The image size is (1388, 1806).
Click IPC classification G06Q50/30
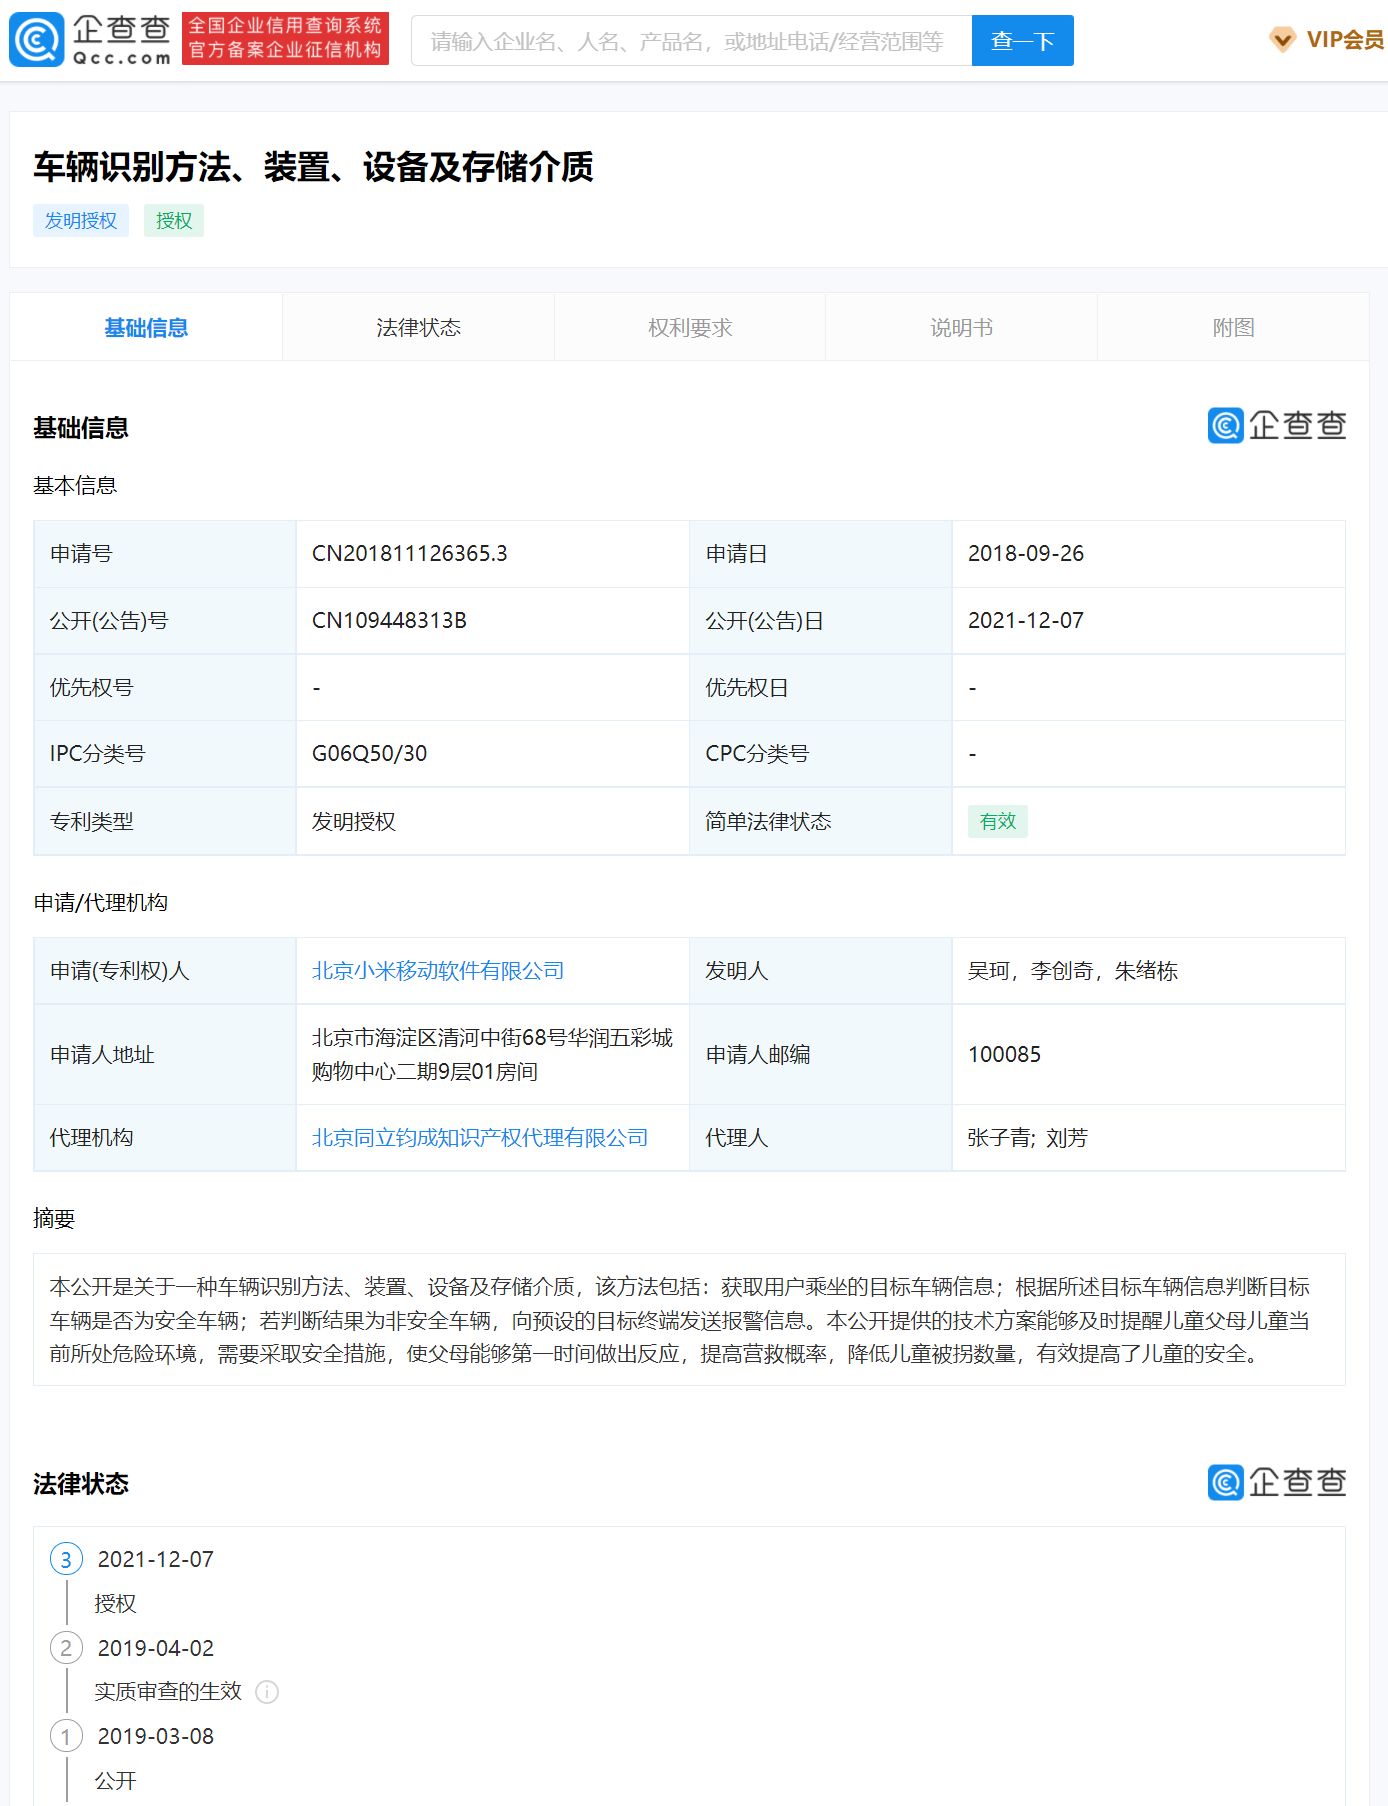point(370,754)
